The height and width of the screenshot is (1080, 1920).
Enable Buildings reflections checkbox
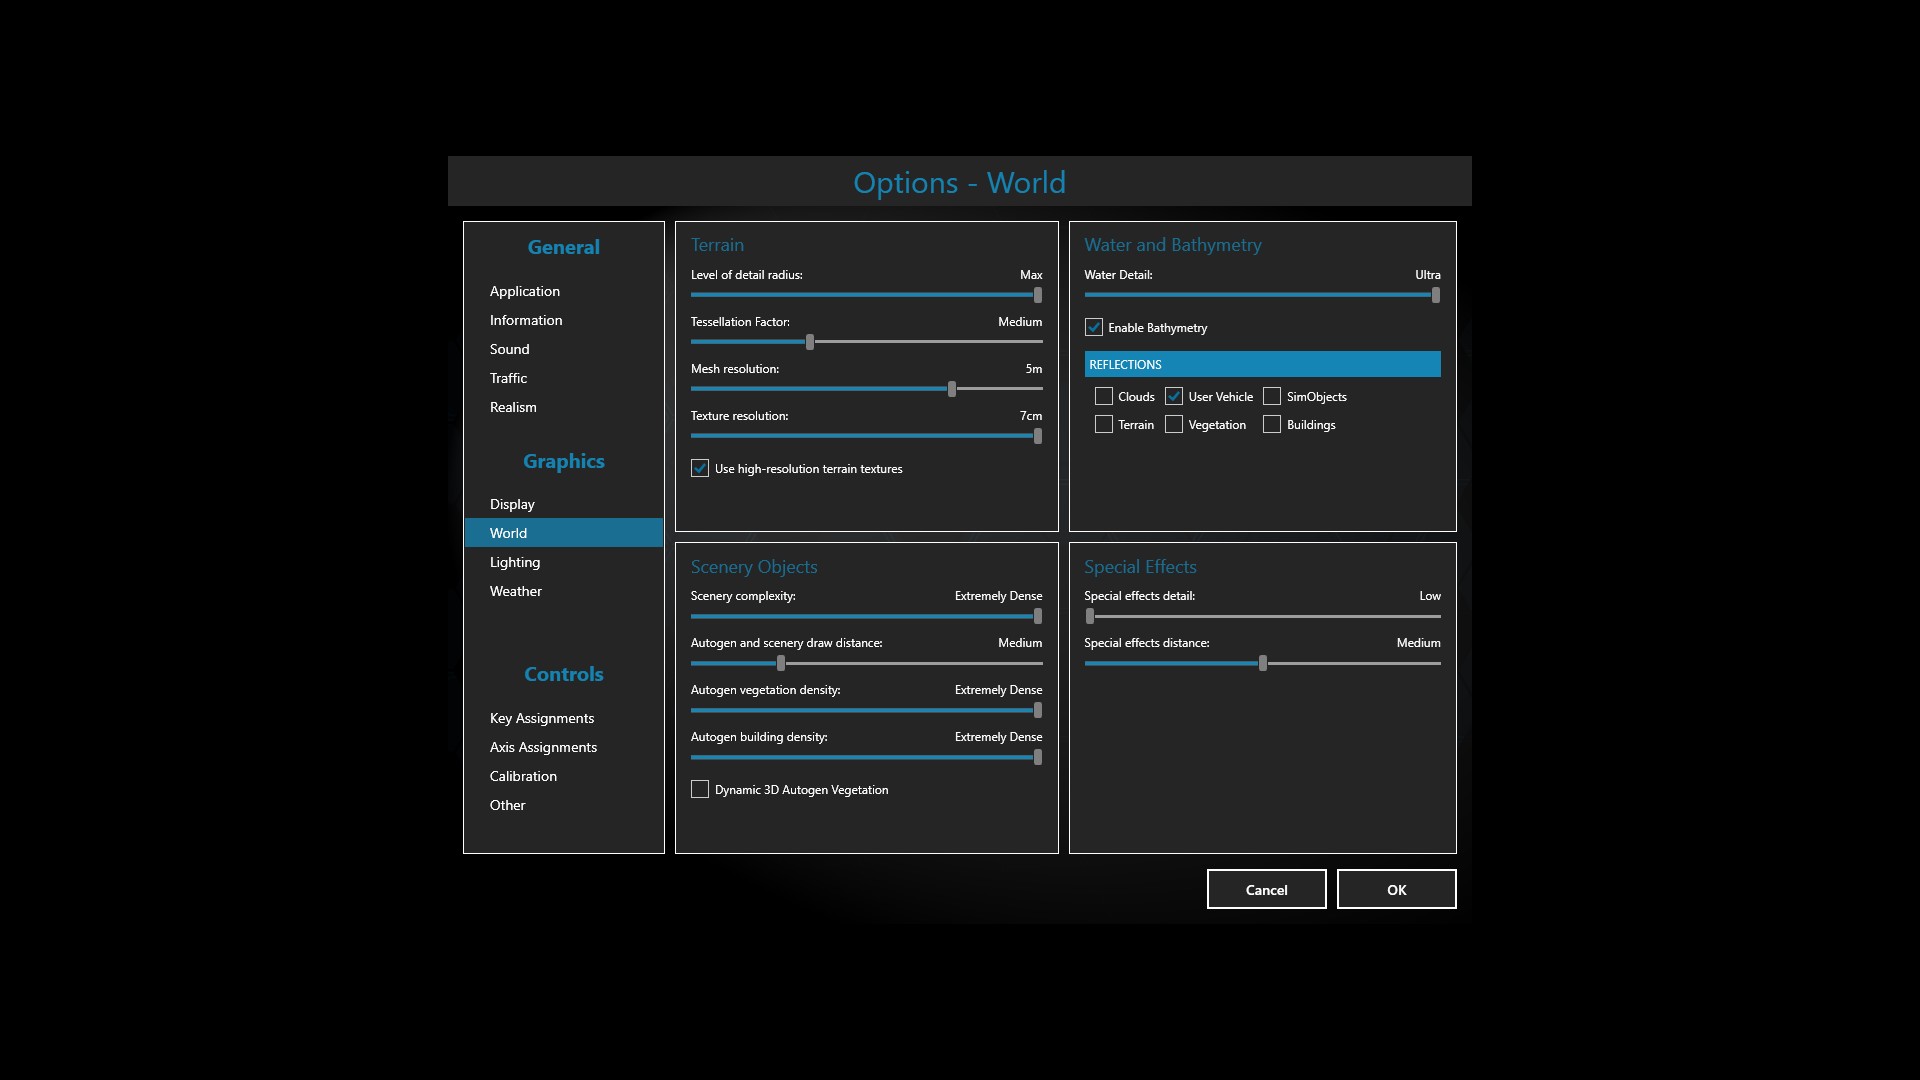tap(1272, 425)
